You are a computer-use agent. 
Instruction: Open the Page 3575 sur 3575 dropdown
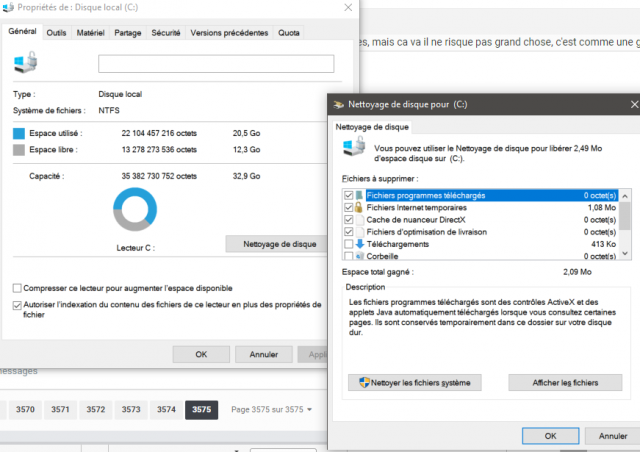click(271, 410)
